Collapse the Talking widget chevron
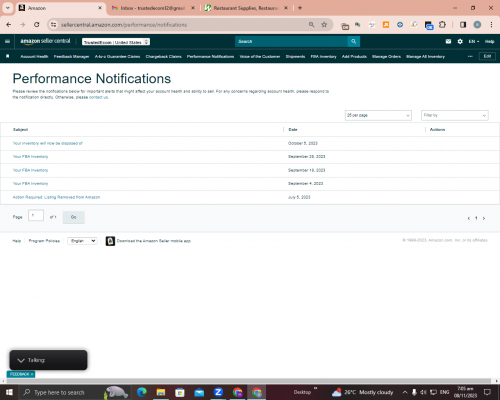This screenshot has height=400, width=500. coord(21,360)
